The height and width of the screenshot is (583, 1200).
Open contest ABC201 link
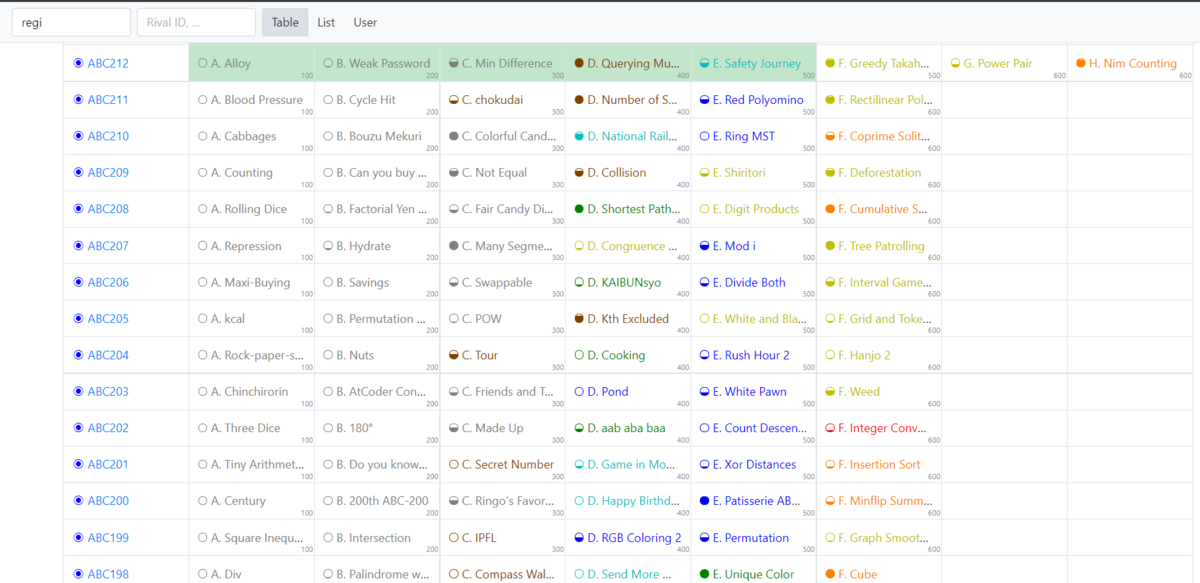tap(108, 465)
